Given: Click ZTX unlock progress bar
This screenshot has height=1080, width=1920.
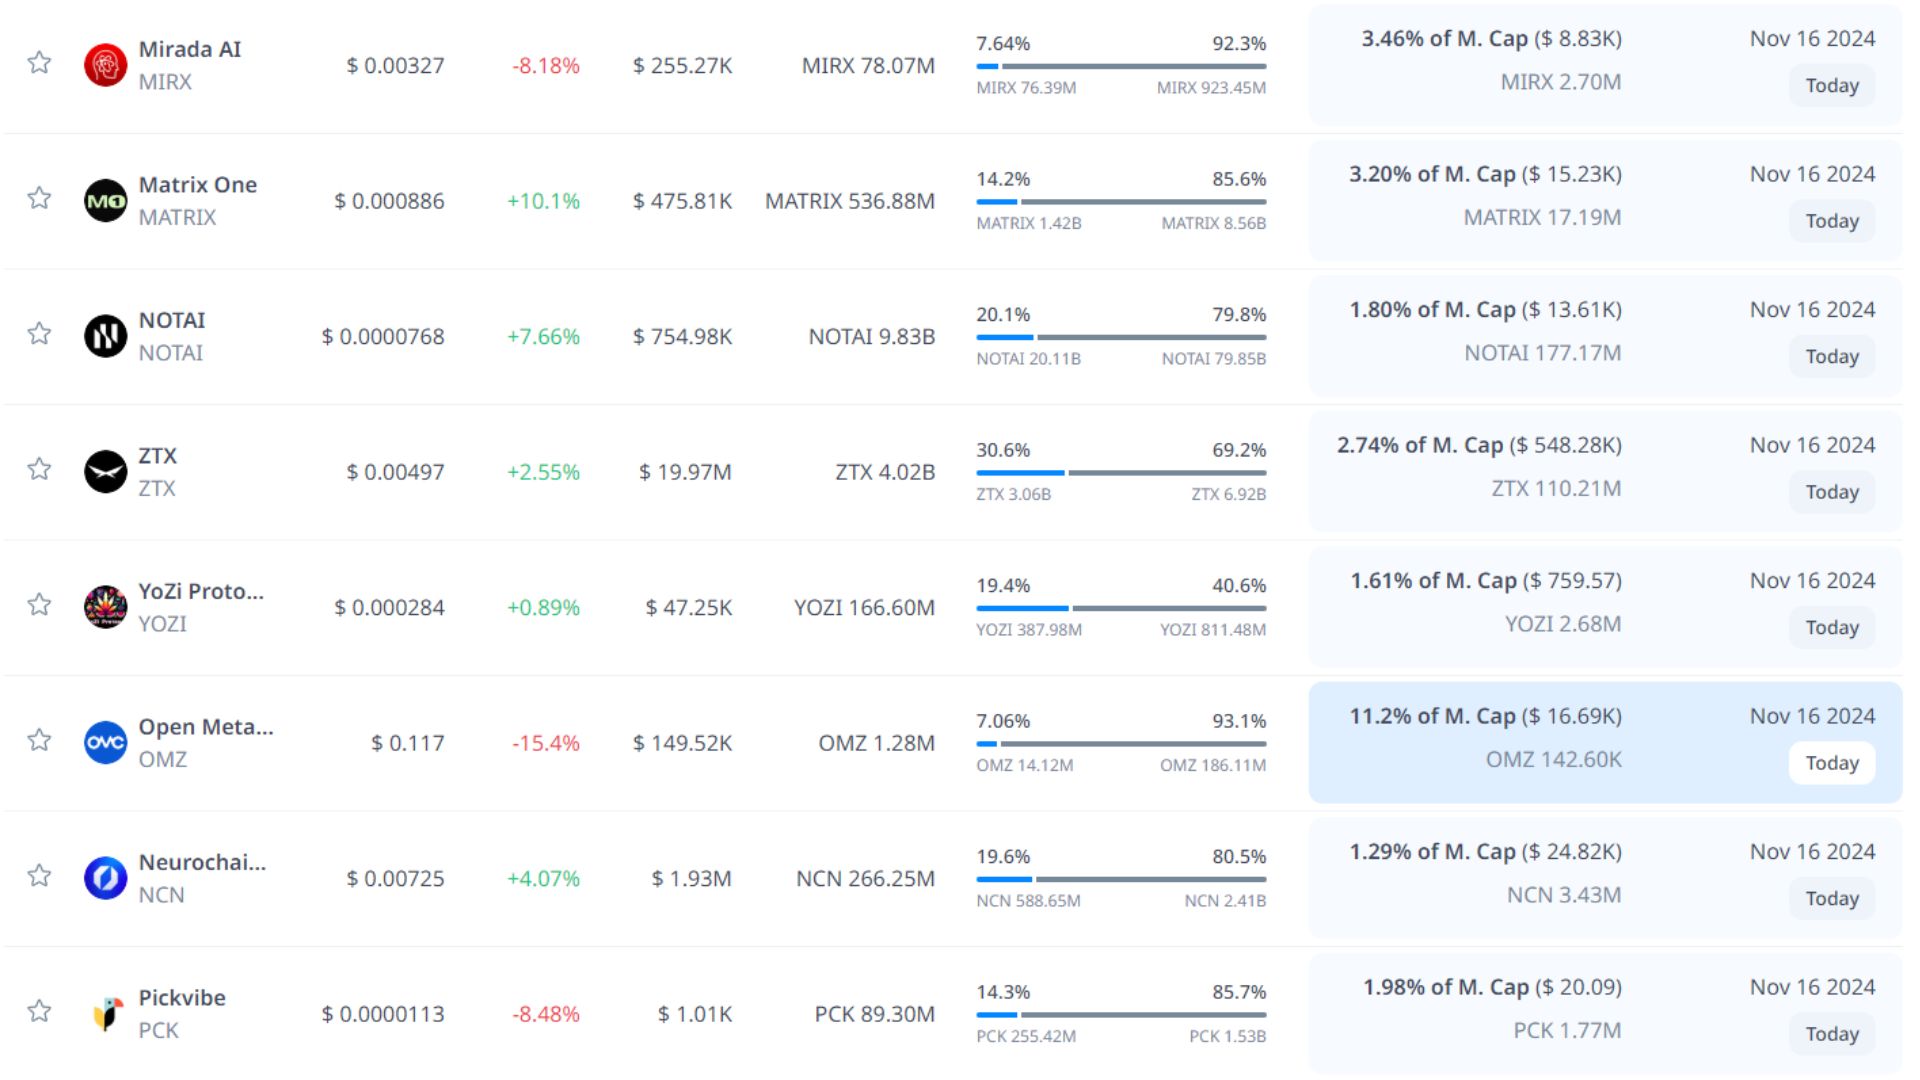Looking at the screenshot, I should (1121, 473).
